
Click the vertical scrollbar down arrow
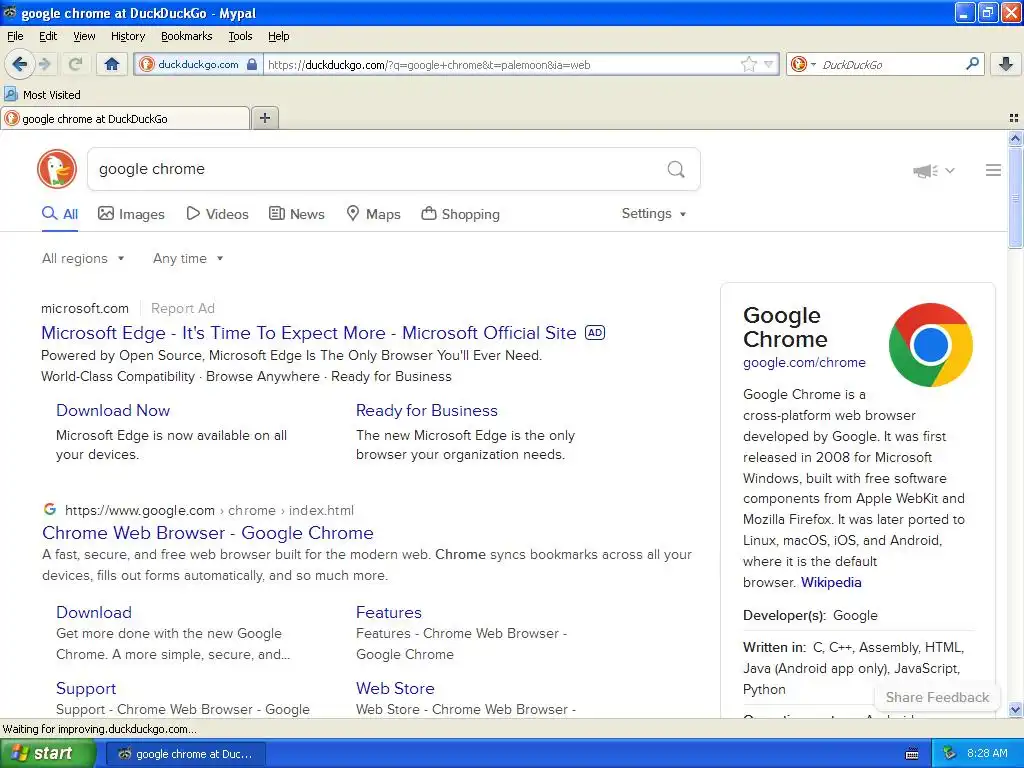coord(1015,709)
